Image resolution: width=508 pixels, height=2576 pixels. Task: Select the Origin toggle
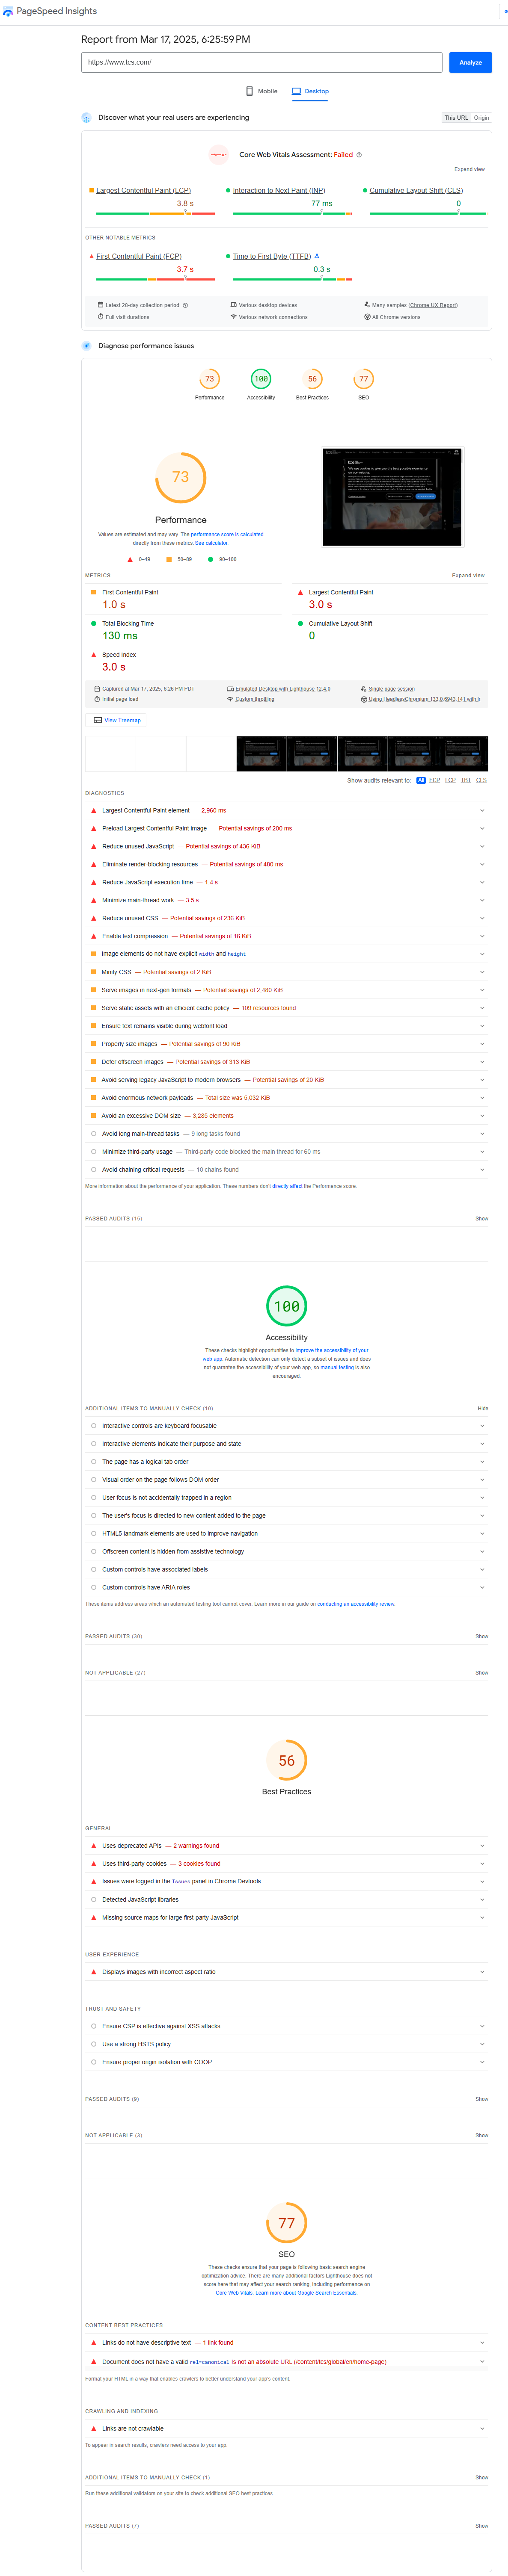pos(481,118)
